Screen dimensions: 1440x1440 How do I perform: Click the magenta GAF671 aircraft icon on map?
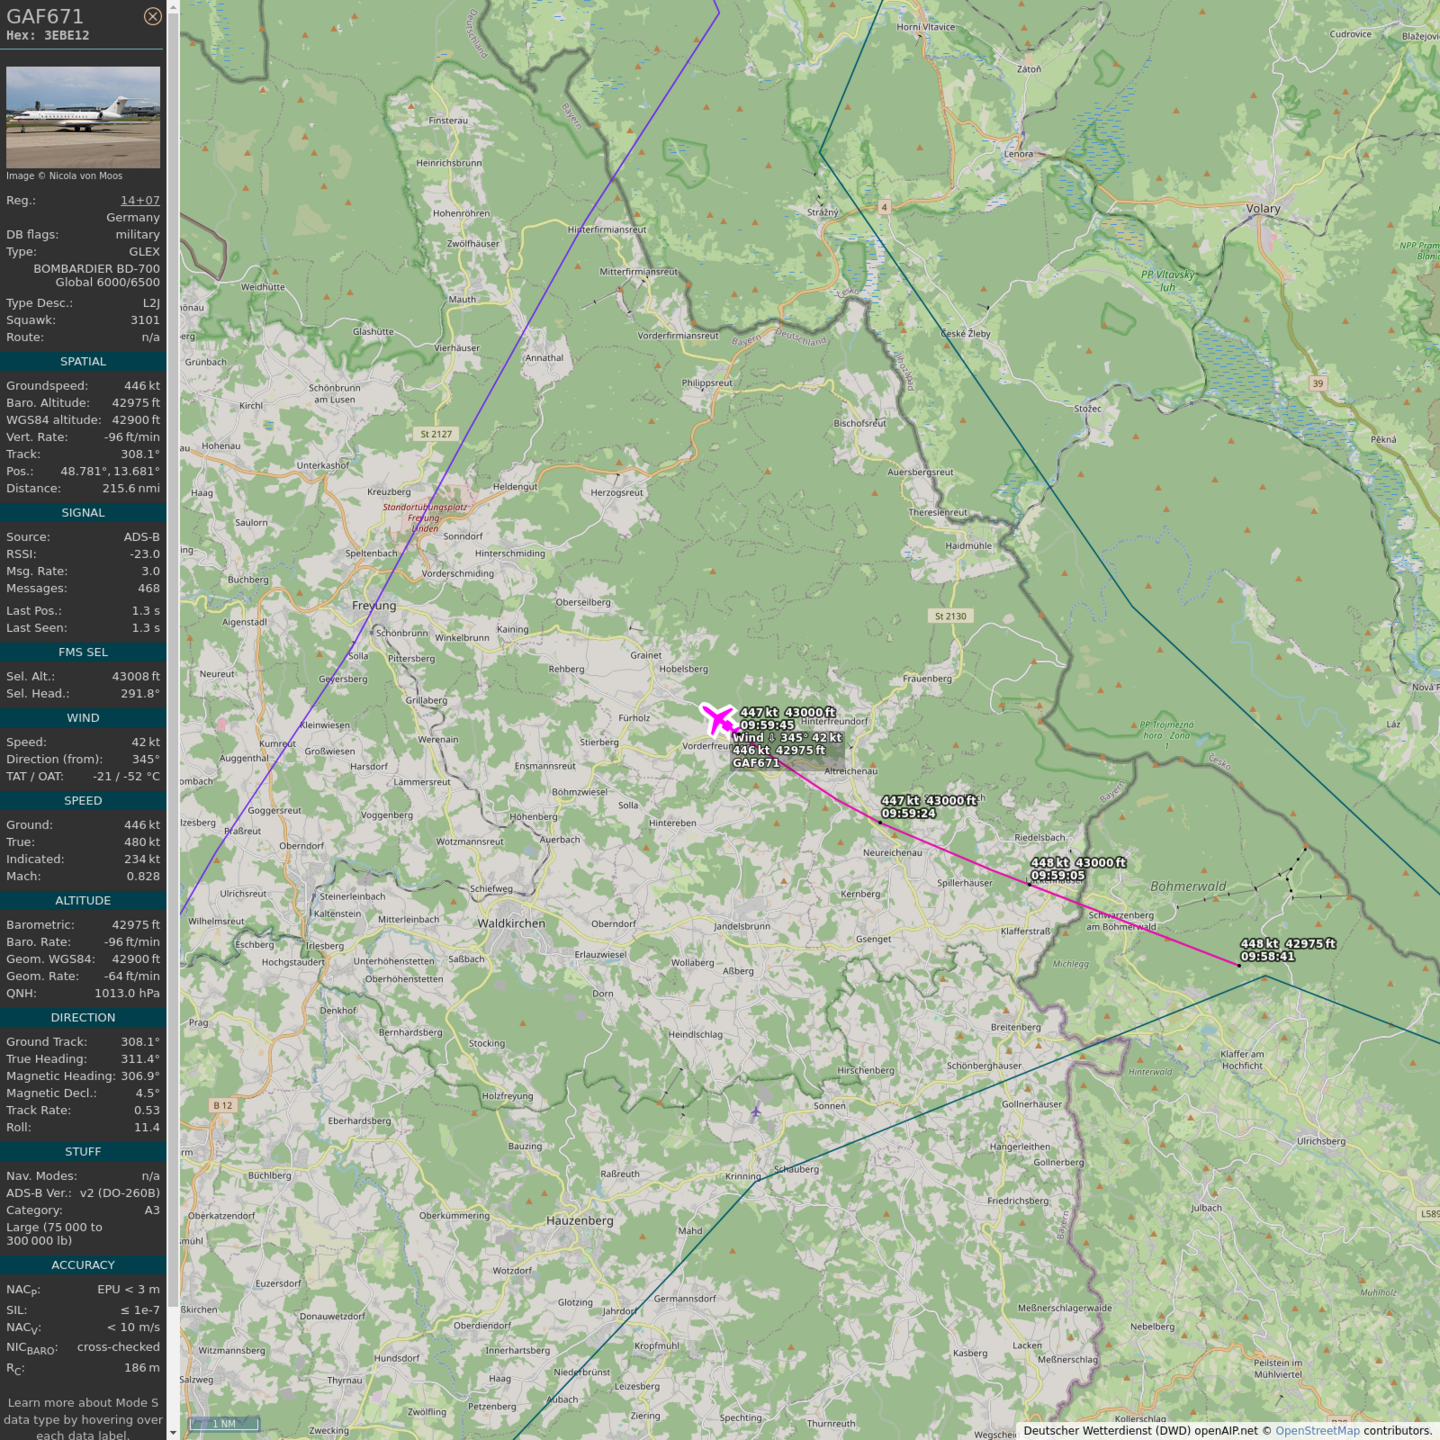tap(717, 718)
